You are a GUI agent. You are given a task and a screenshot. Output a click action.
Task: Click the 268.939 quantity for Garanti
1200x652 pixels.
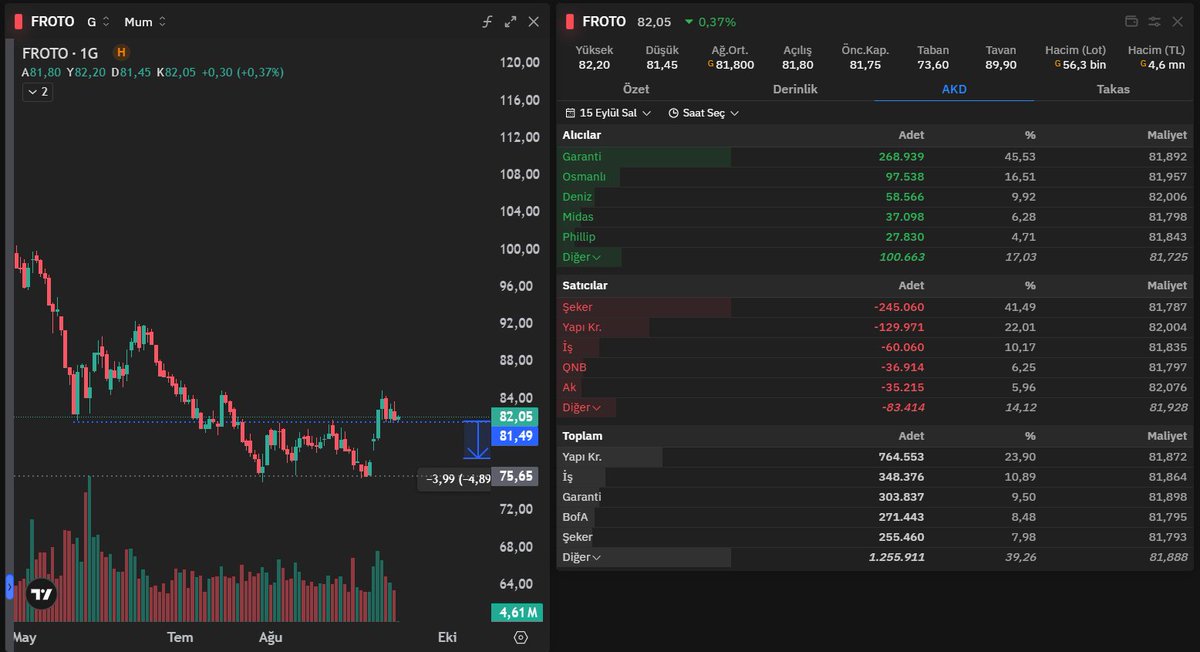tap(901, 157)
